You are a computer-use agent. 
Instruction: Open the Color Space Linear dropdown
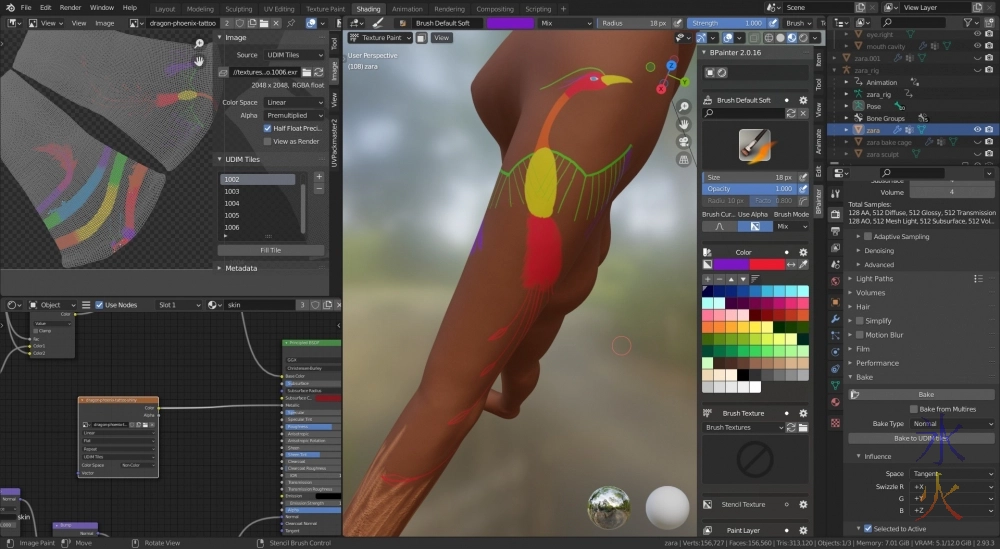[294, 102]
